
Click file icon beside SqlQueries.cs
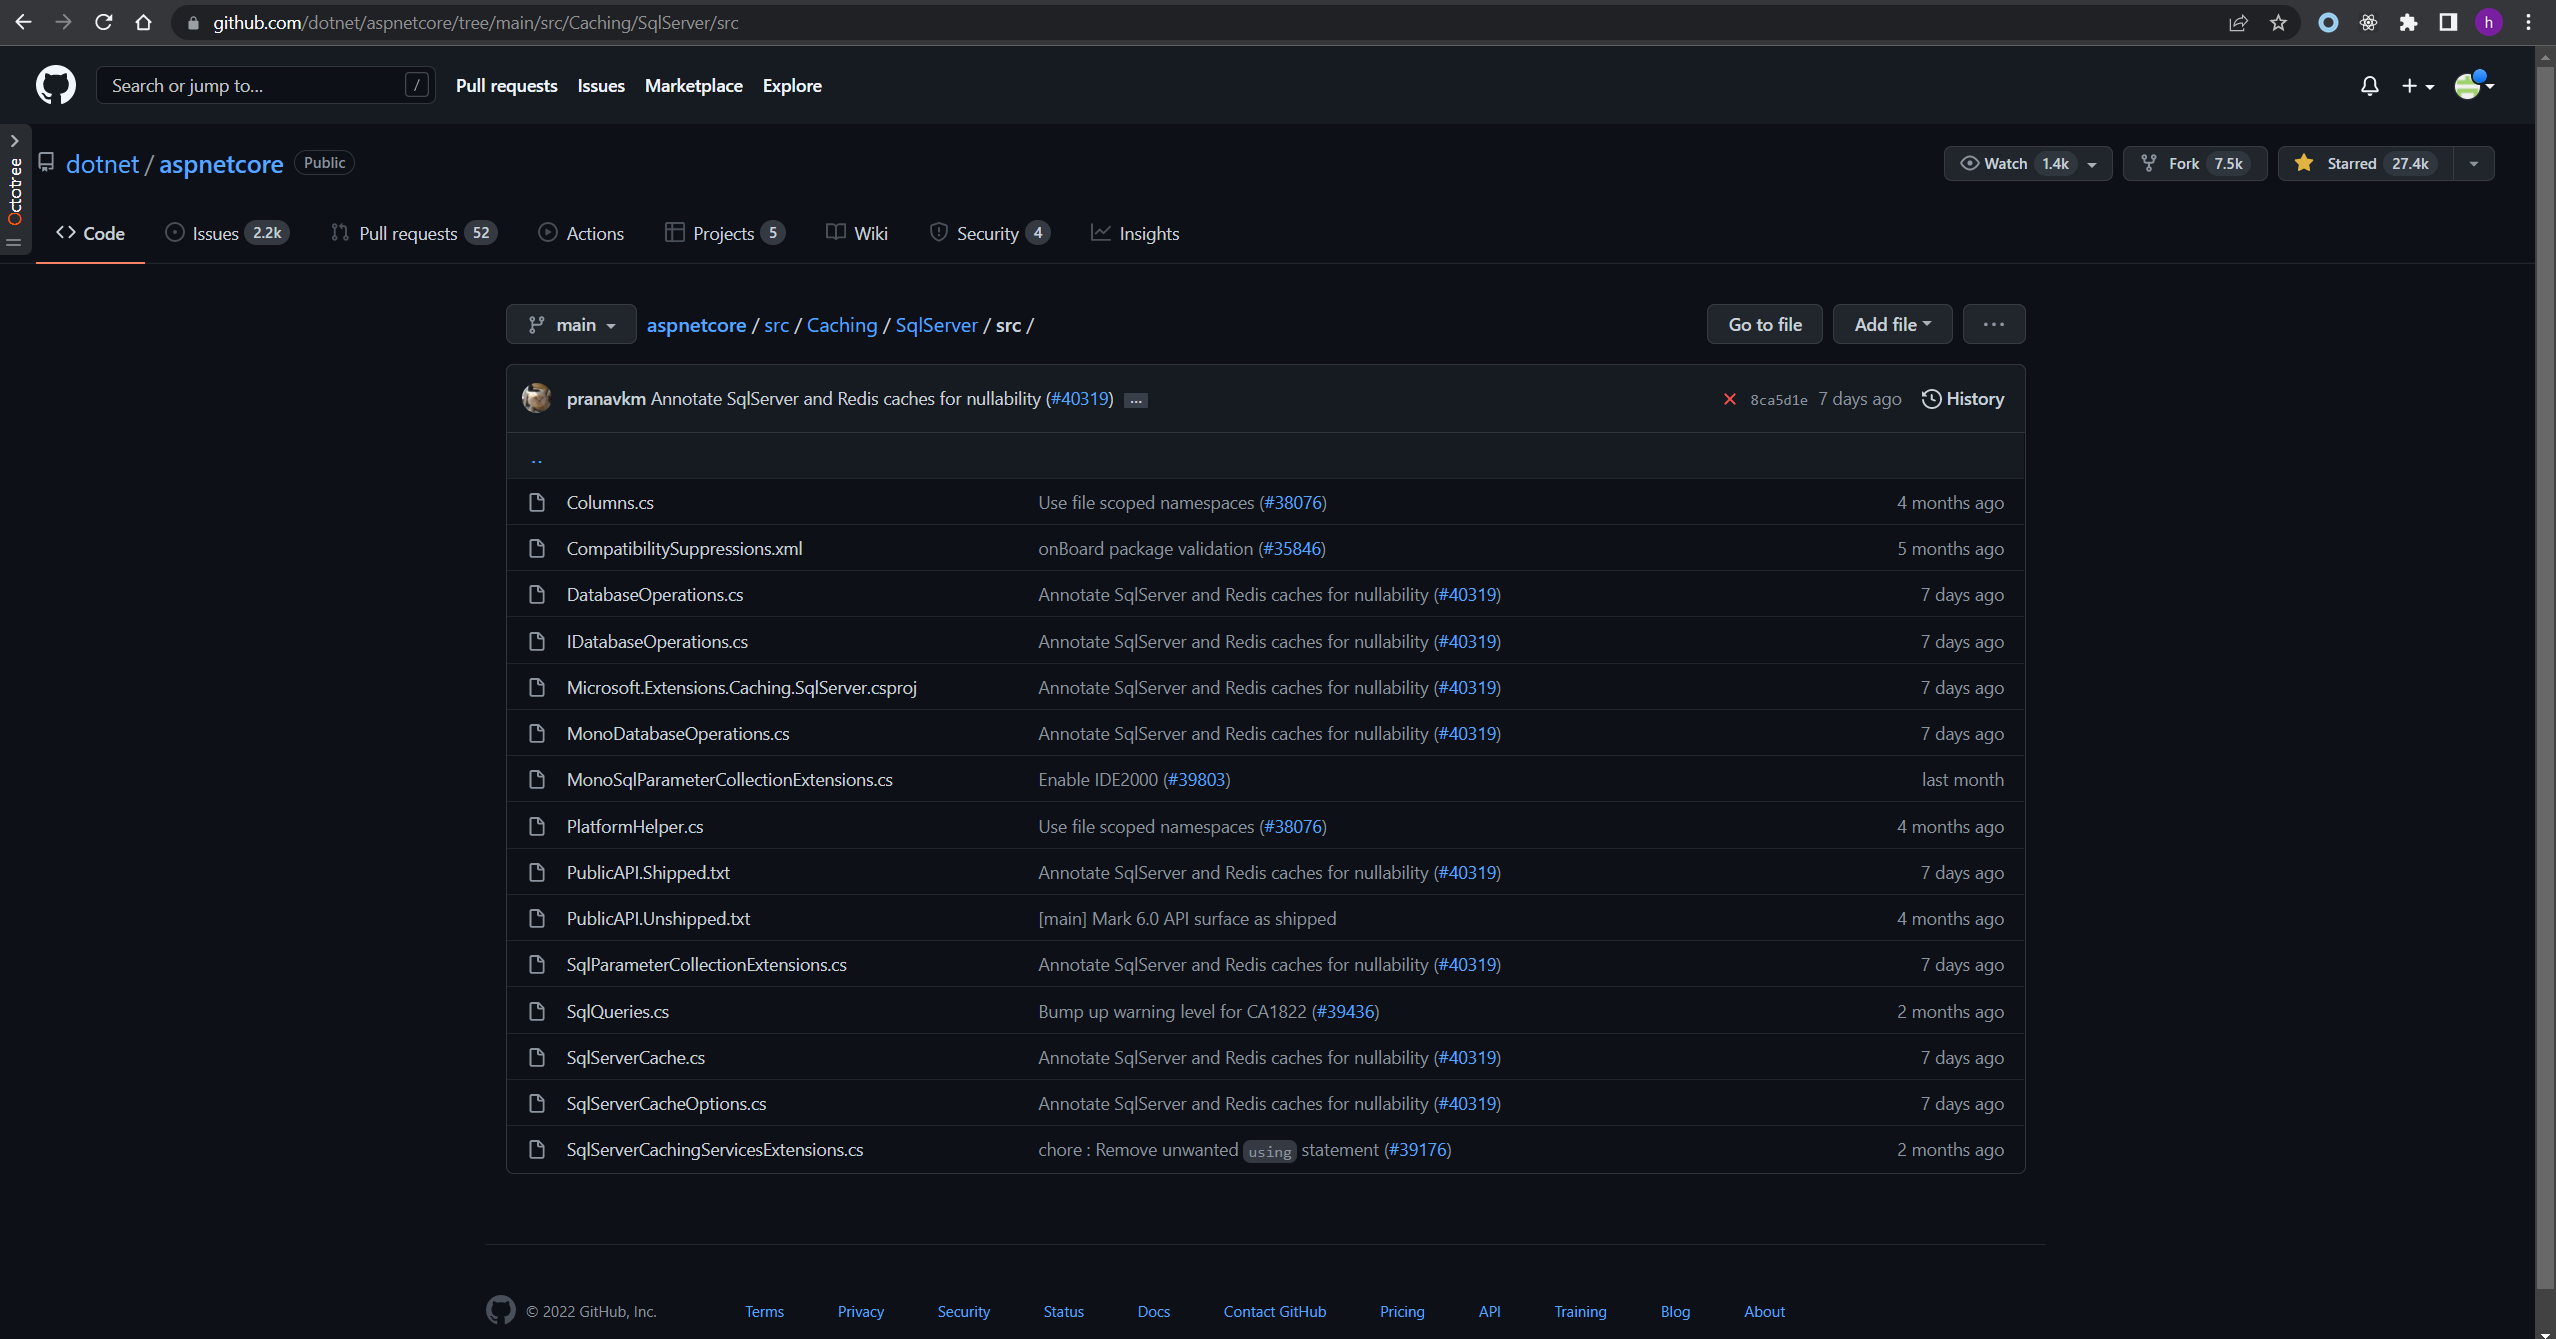tap(537, 1011)
